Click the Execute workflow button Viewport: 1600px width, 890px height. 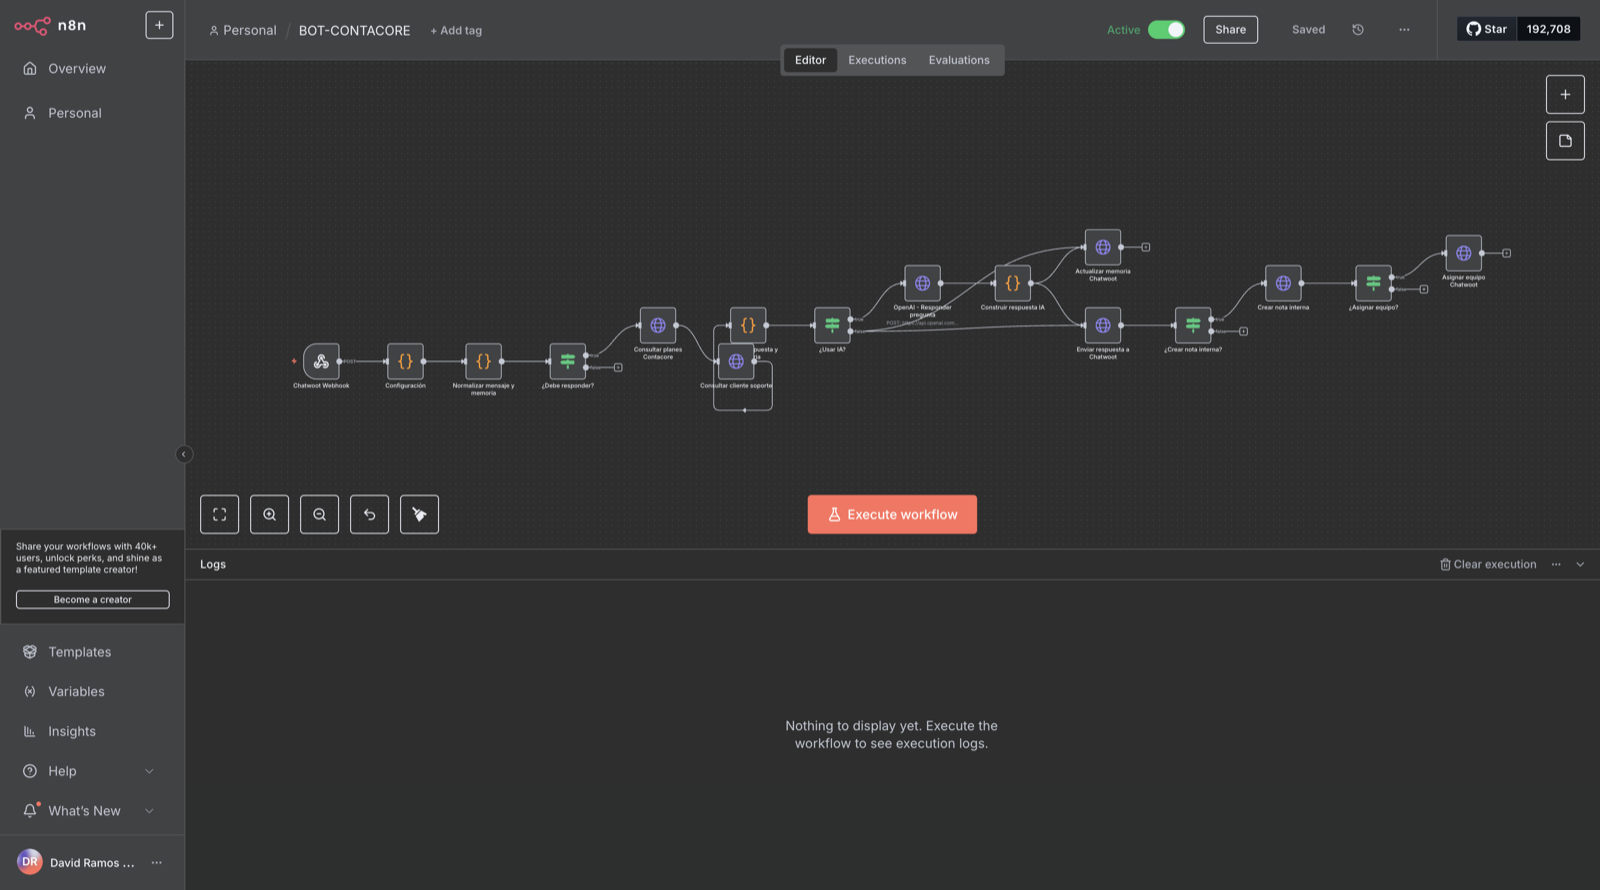pyautogui.click(x=892, y=514)
